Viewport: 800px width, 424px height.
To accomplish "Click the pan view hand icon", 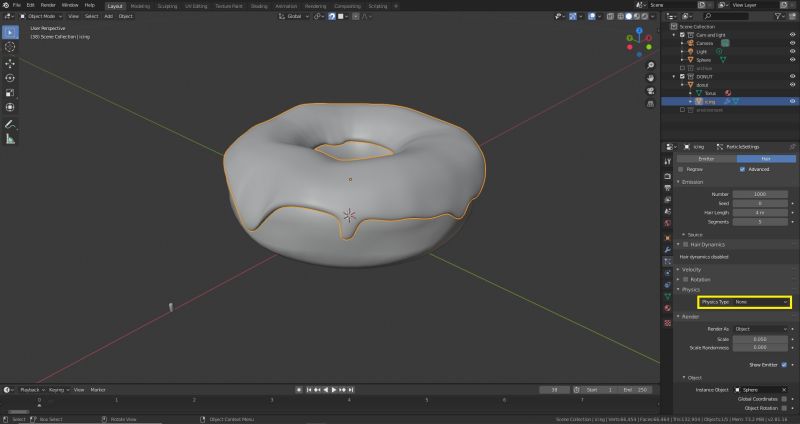I will (650, 78).
